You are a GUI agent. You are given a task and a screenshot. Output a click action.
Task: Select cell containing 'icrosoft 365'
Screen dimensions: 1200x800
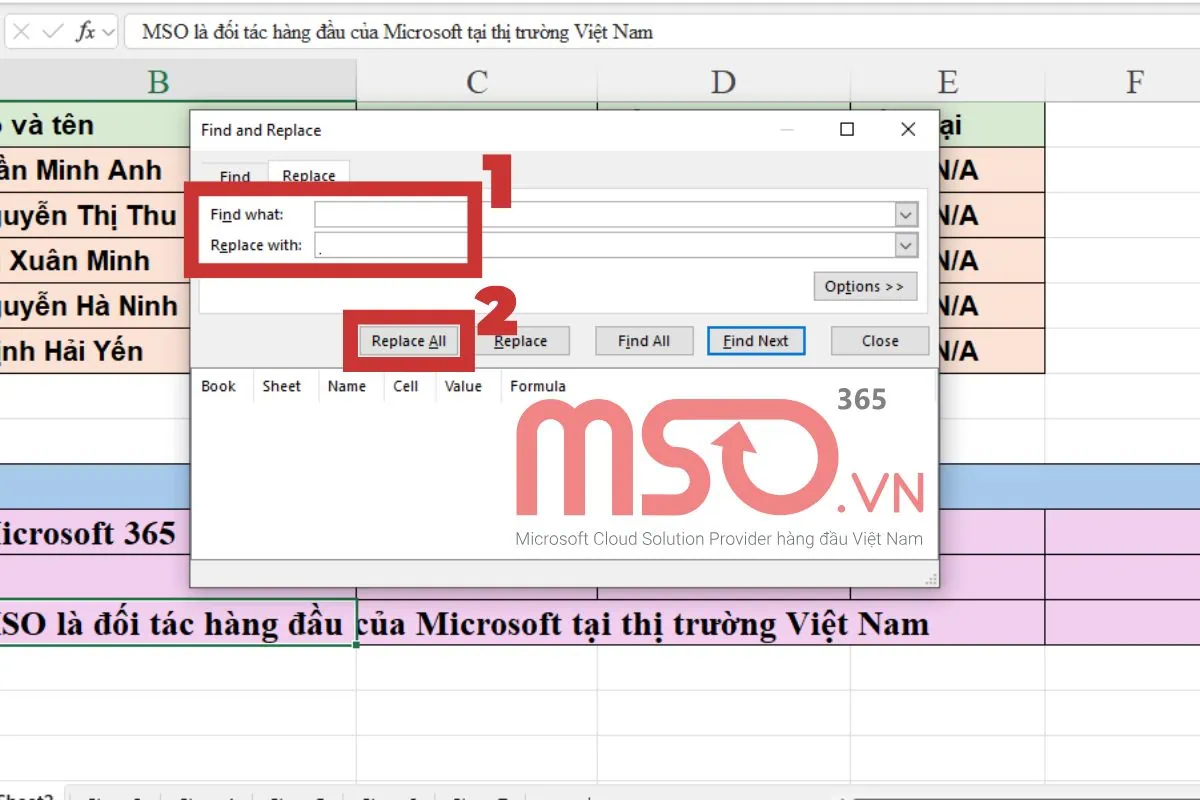coord(95,532)
